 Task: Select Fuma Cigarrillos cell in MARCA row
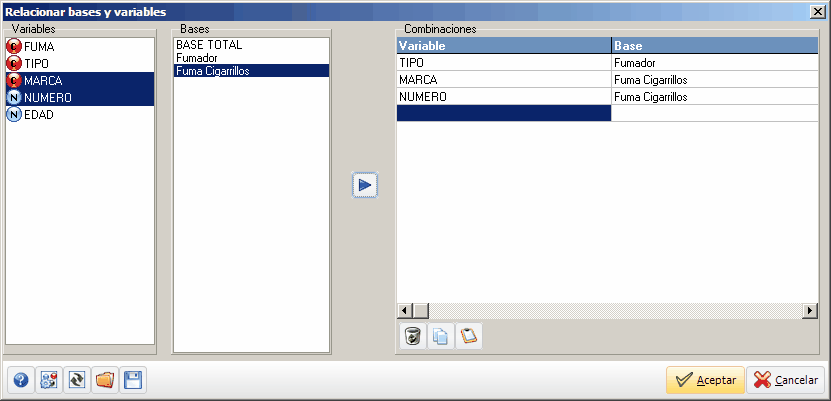coord(714,79)
